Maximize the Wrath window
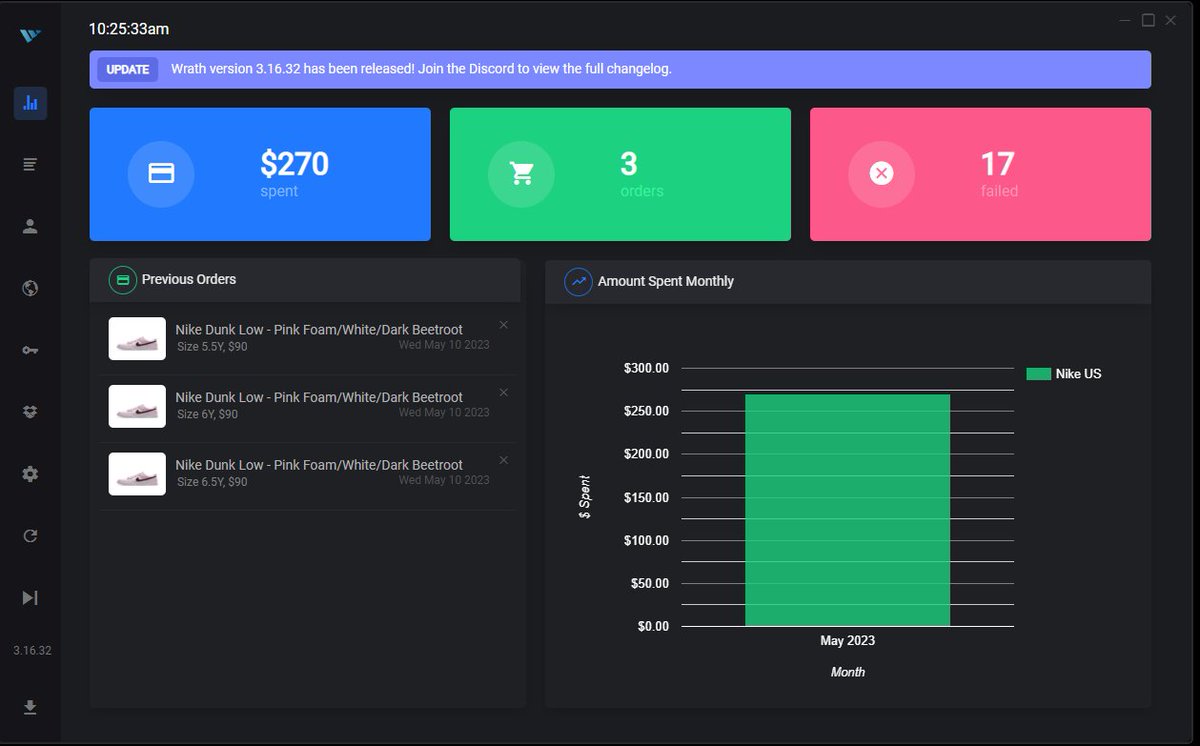This screenshot has width=1200, height=746. [1148, 20]
